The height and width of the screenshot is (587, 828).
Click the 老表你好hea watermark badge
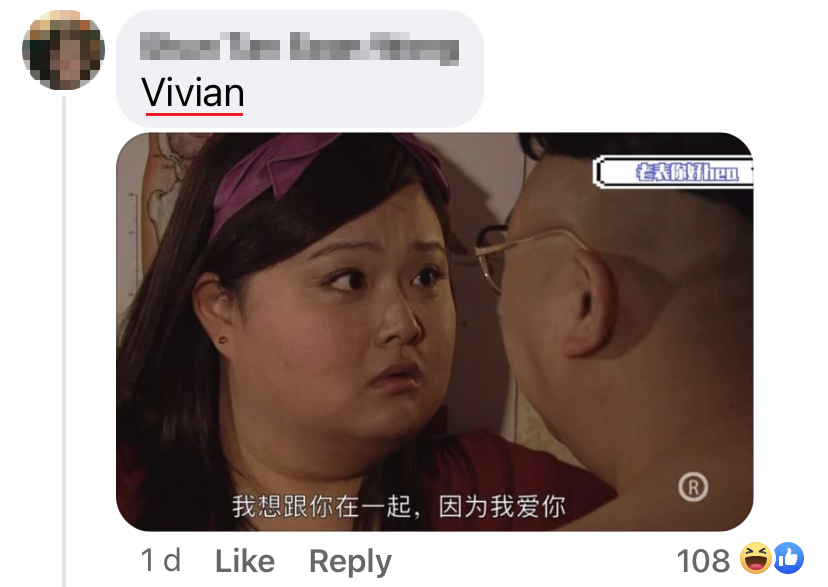[x=674, y=172]
